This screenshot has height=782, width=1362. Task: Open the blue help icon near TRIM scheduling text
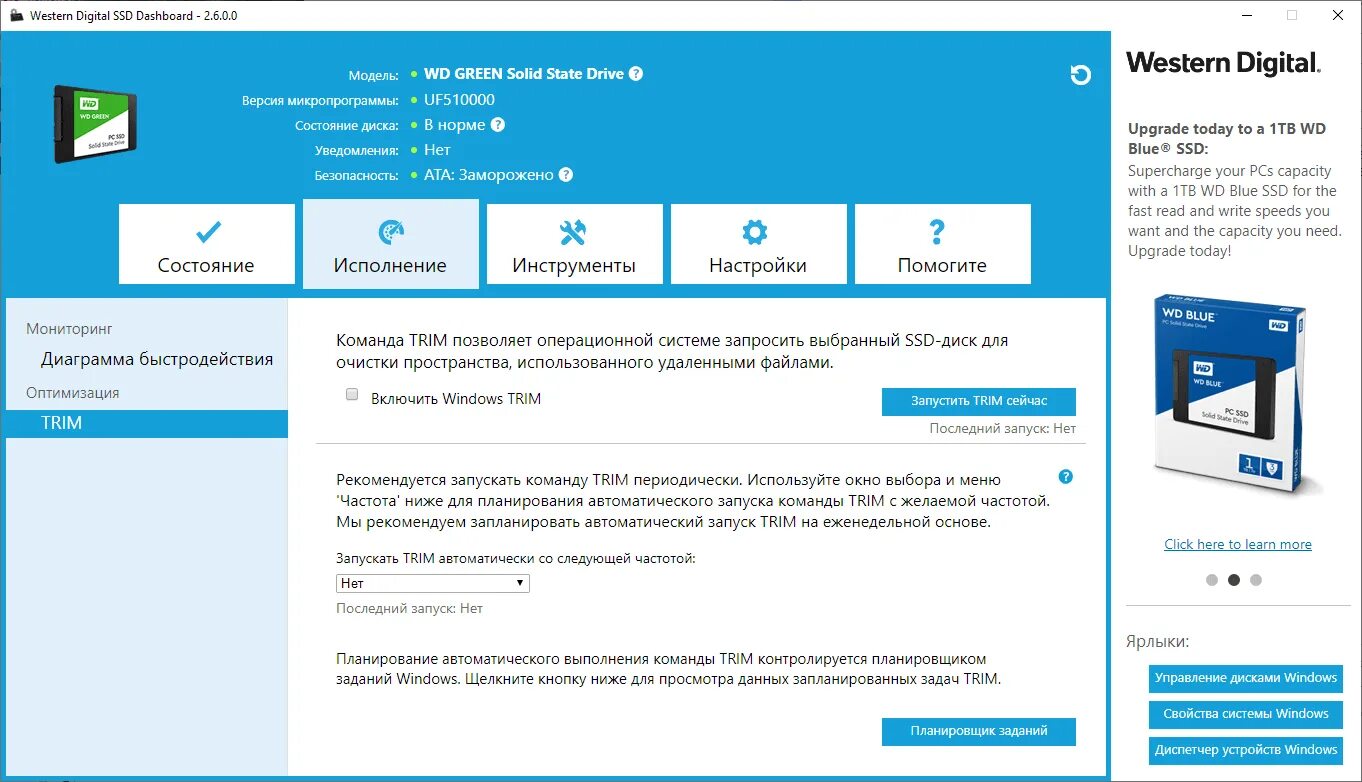pos(1065,477)
